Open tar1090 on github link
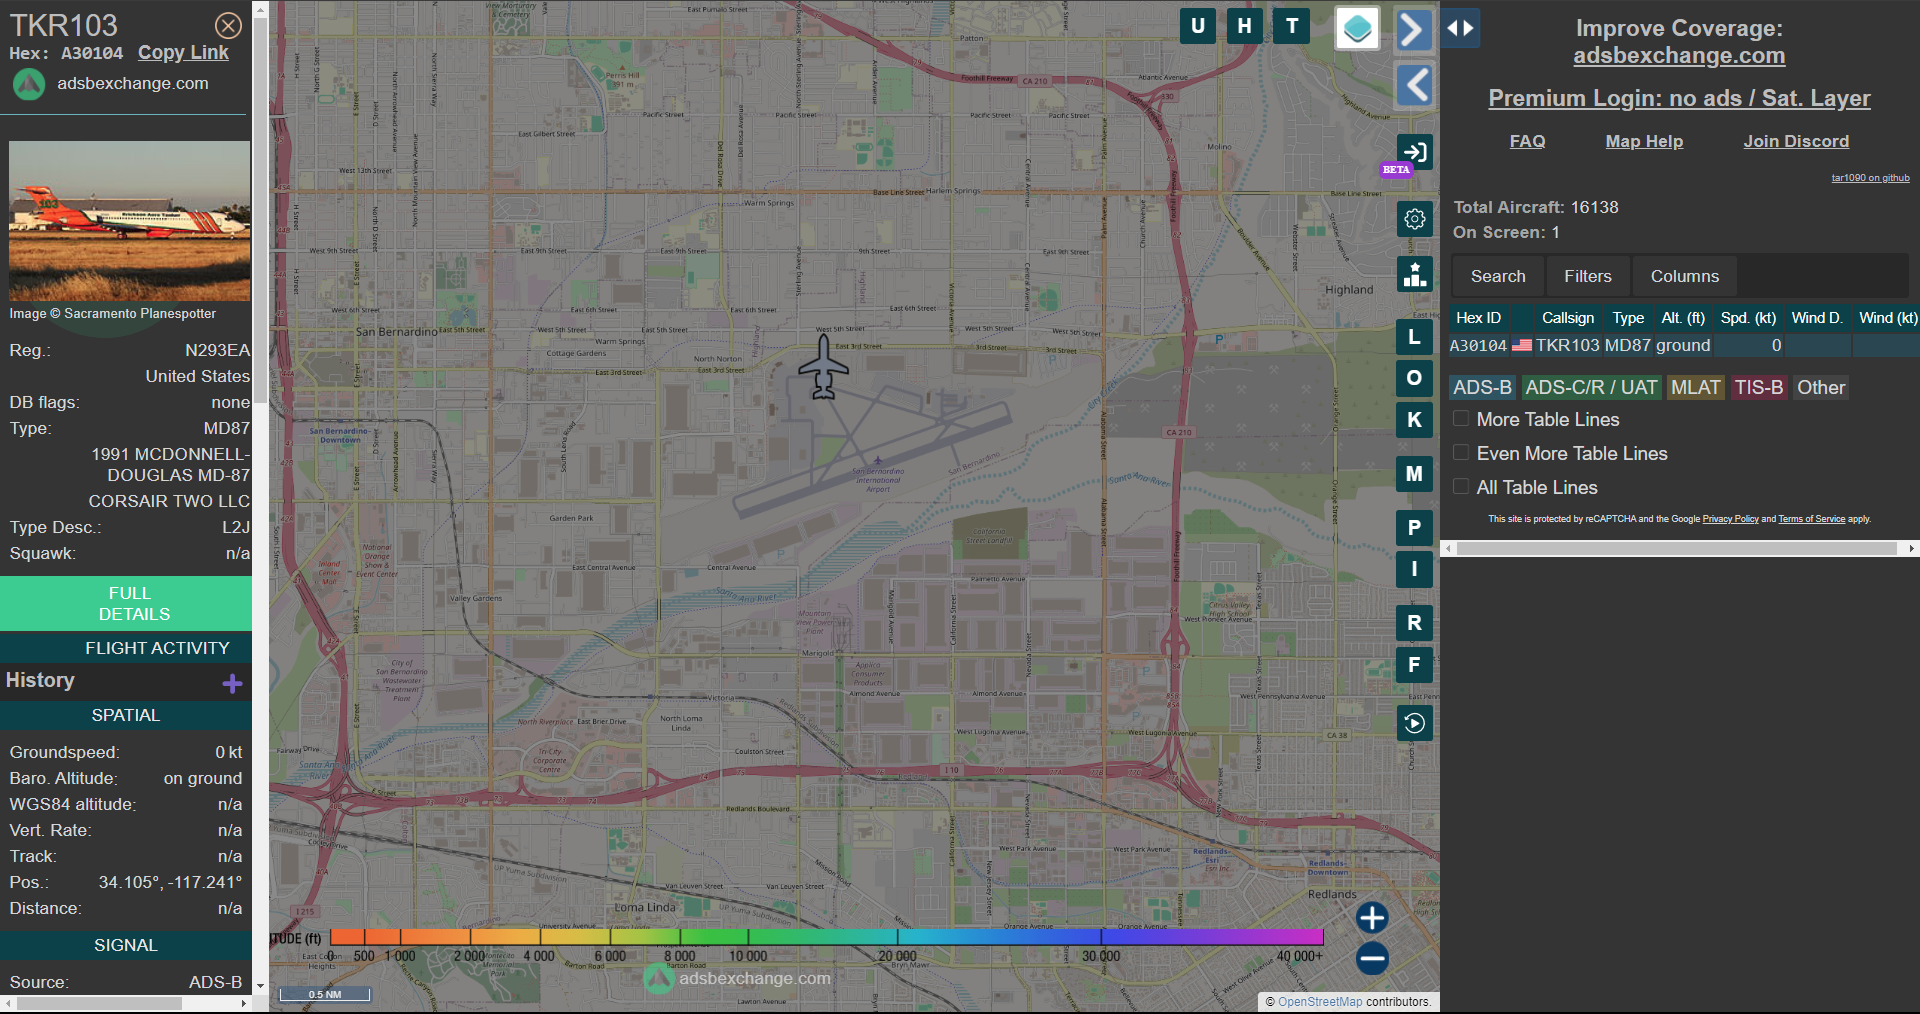1920x1014 pixels. [x=1870, y=178]
